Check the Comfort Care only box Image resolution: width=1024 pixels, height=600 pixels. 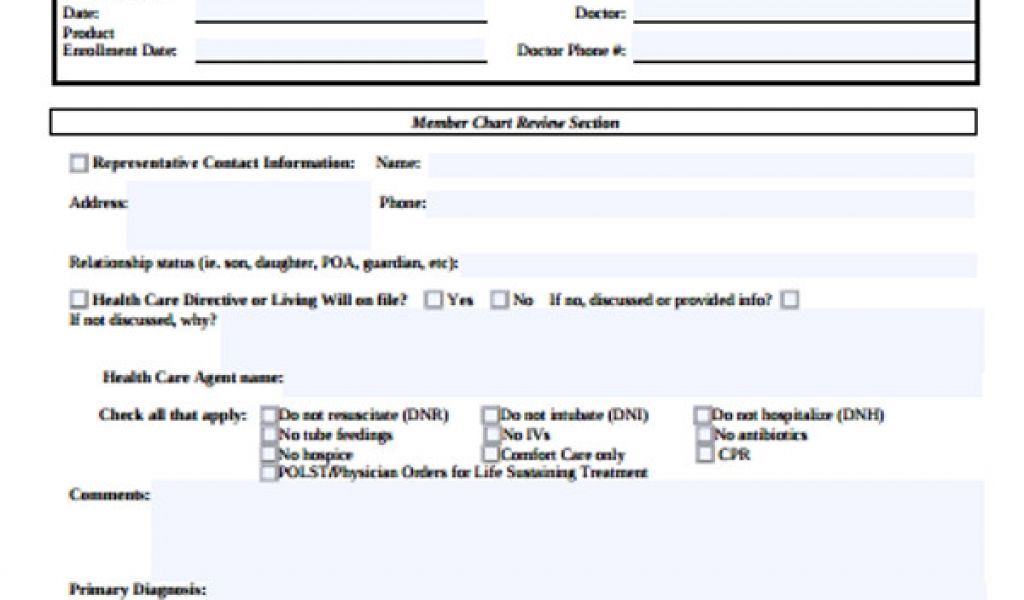(x=491, y=454)
